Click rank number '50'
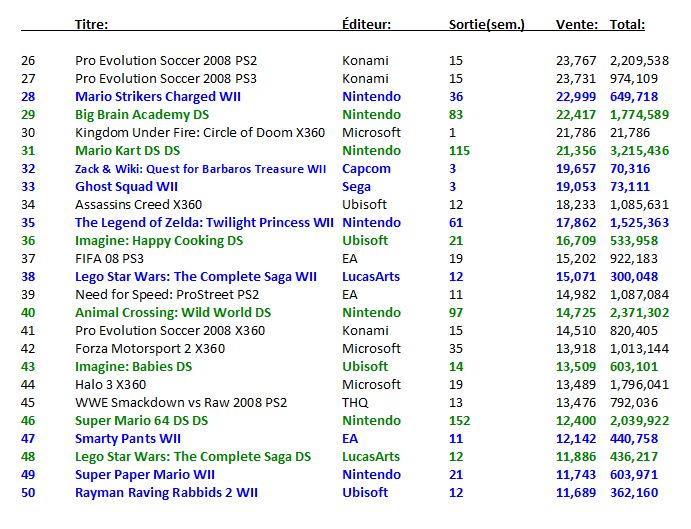Screen dimensions: 691x529 tap(28, 492)
